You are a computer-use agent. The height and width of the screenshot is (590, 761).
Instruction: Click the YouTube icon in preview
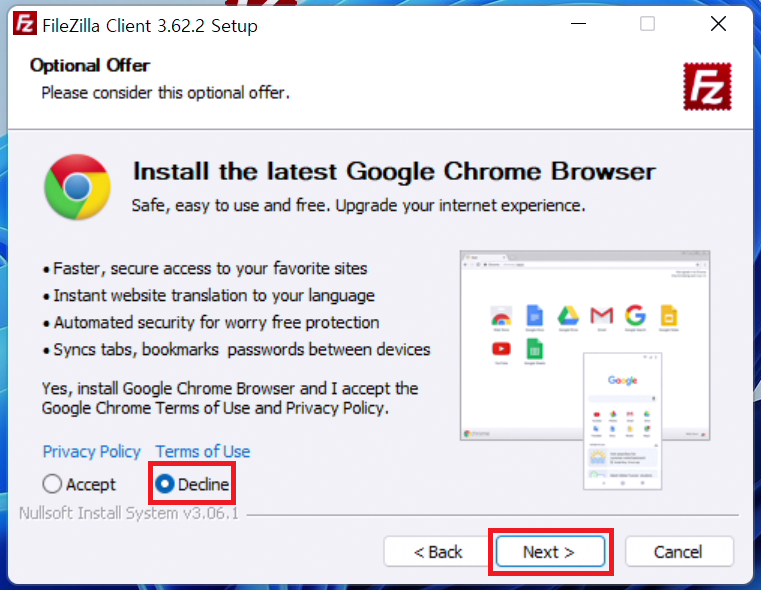(501, 348)
